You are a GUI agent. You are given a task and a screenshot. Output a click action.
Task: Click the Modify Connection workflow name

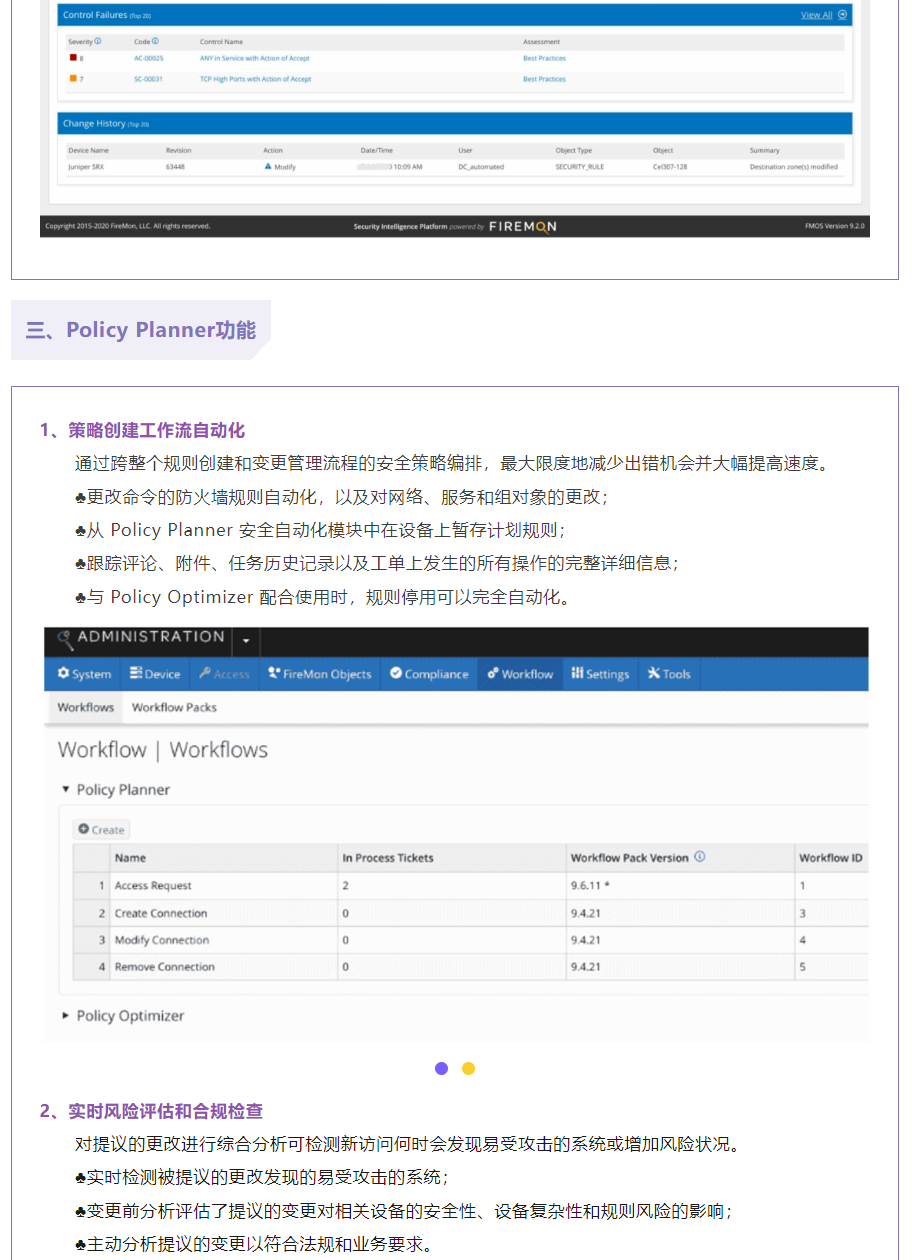162,940
